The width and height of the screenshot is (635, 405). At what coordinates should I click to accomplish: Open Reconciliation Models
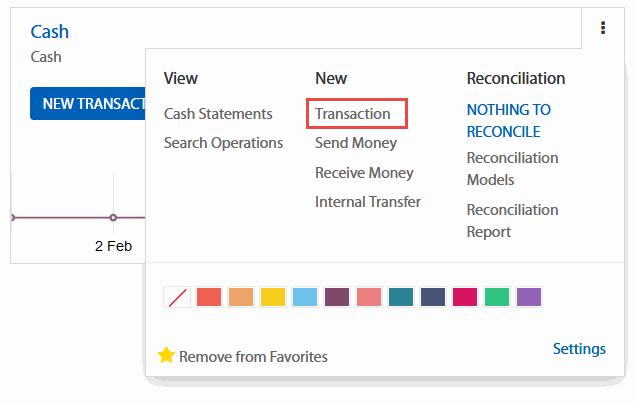pyautogui.click(x=512, y=169)
